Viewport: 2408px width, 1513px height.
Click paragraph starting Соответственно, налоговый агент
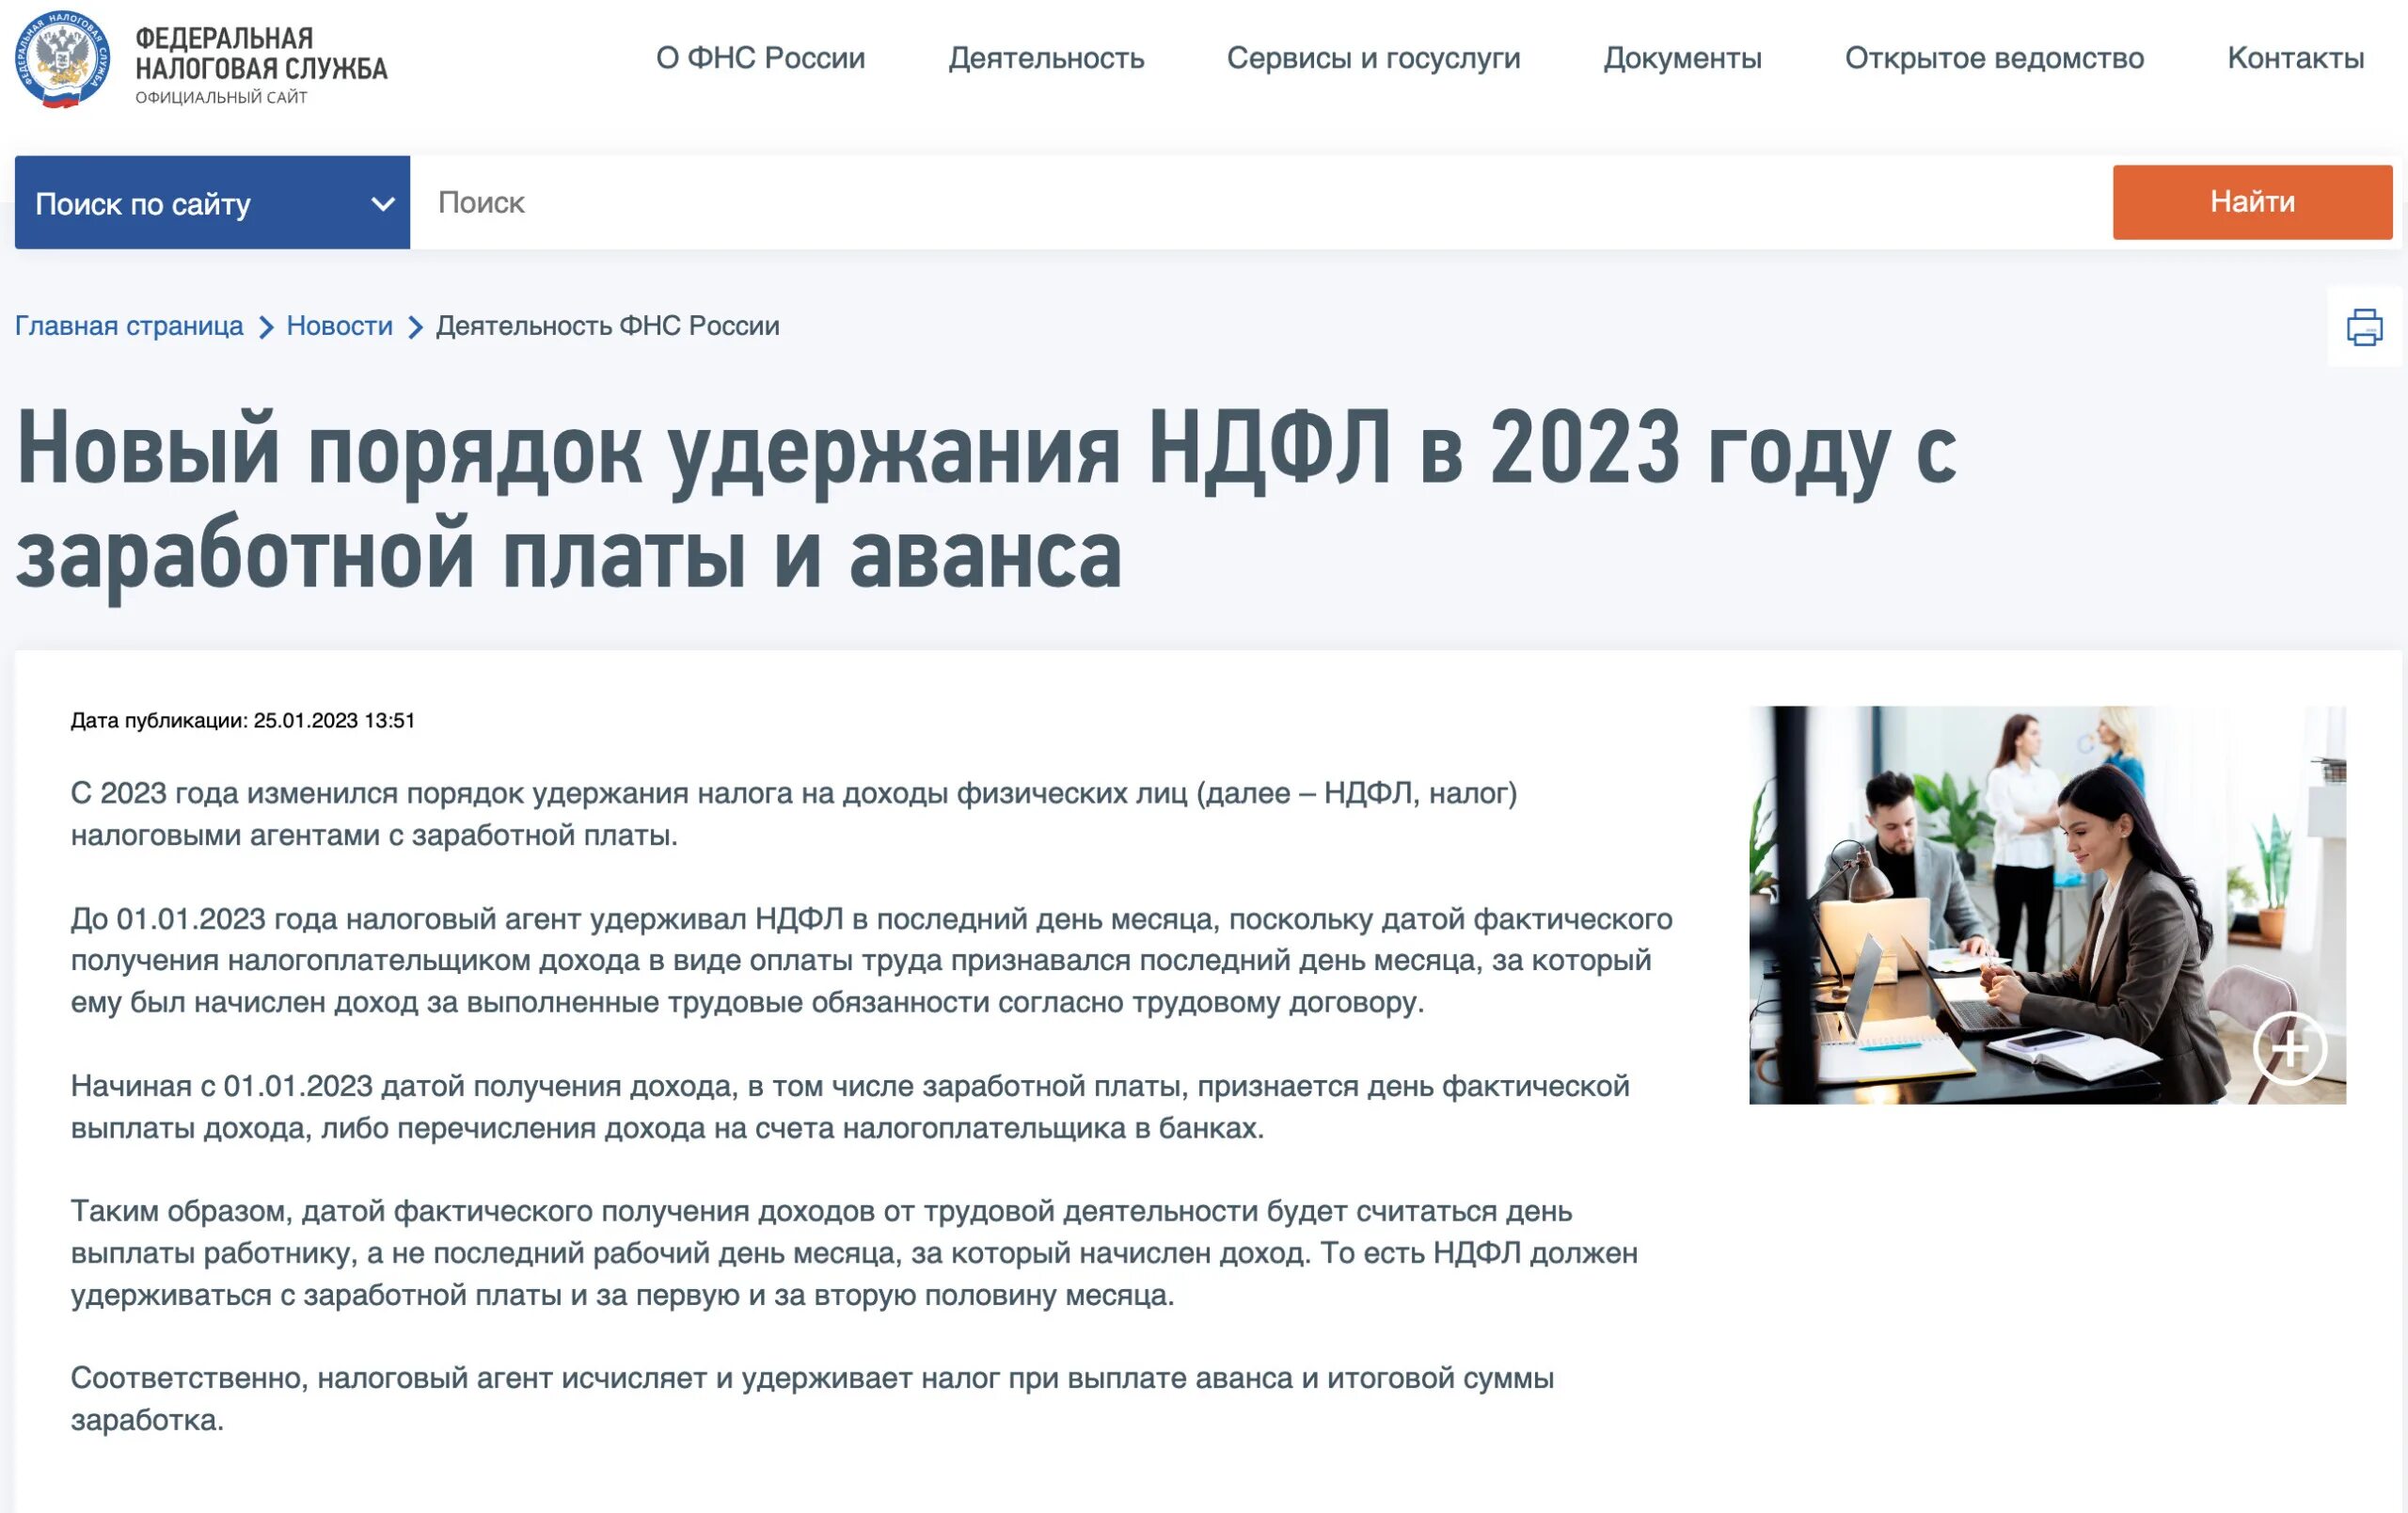[812, 1399]
